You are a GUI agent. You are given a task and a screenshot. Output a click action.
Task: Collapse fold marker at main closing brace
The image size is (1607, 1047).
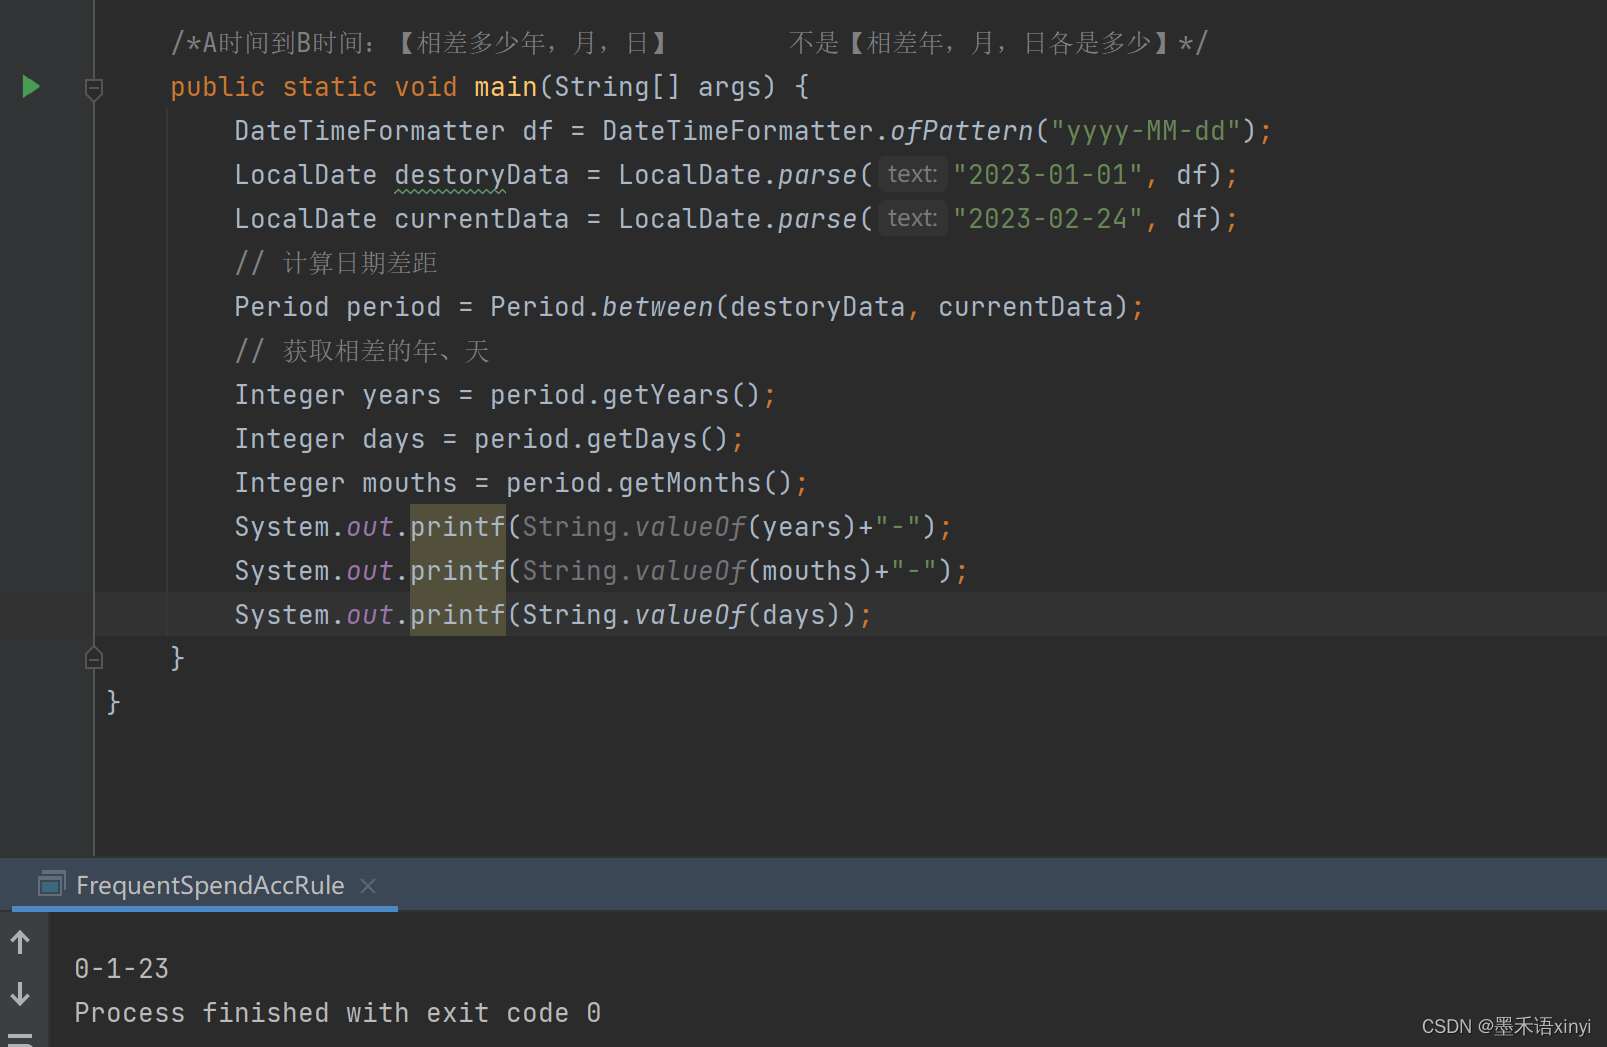point(94,658)
